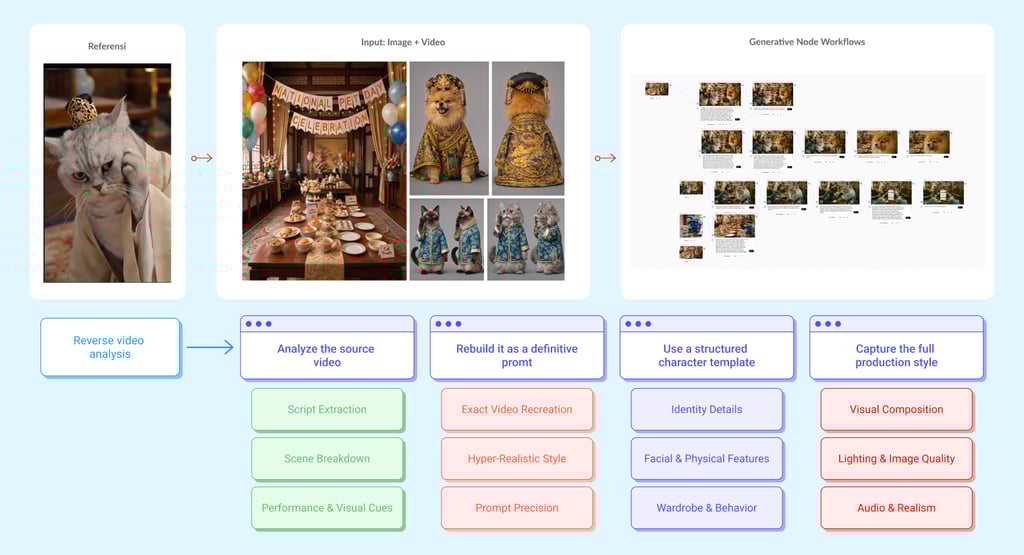Pick the Audio & Realism box

coord(896,507)
